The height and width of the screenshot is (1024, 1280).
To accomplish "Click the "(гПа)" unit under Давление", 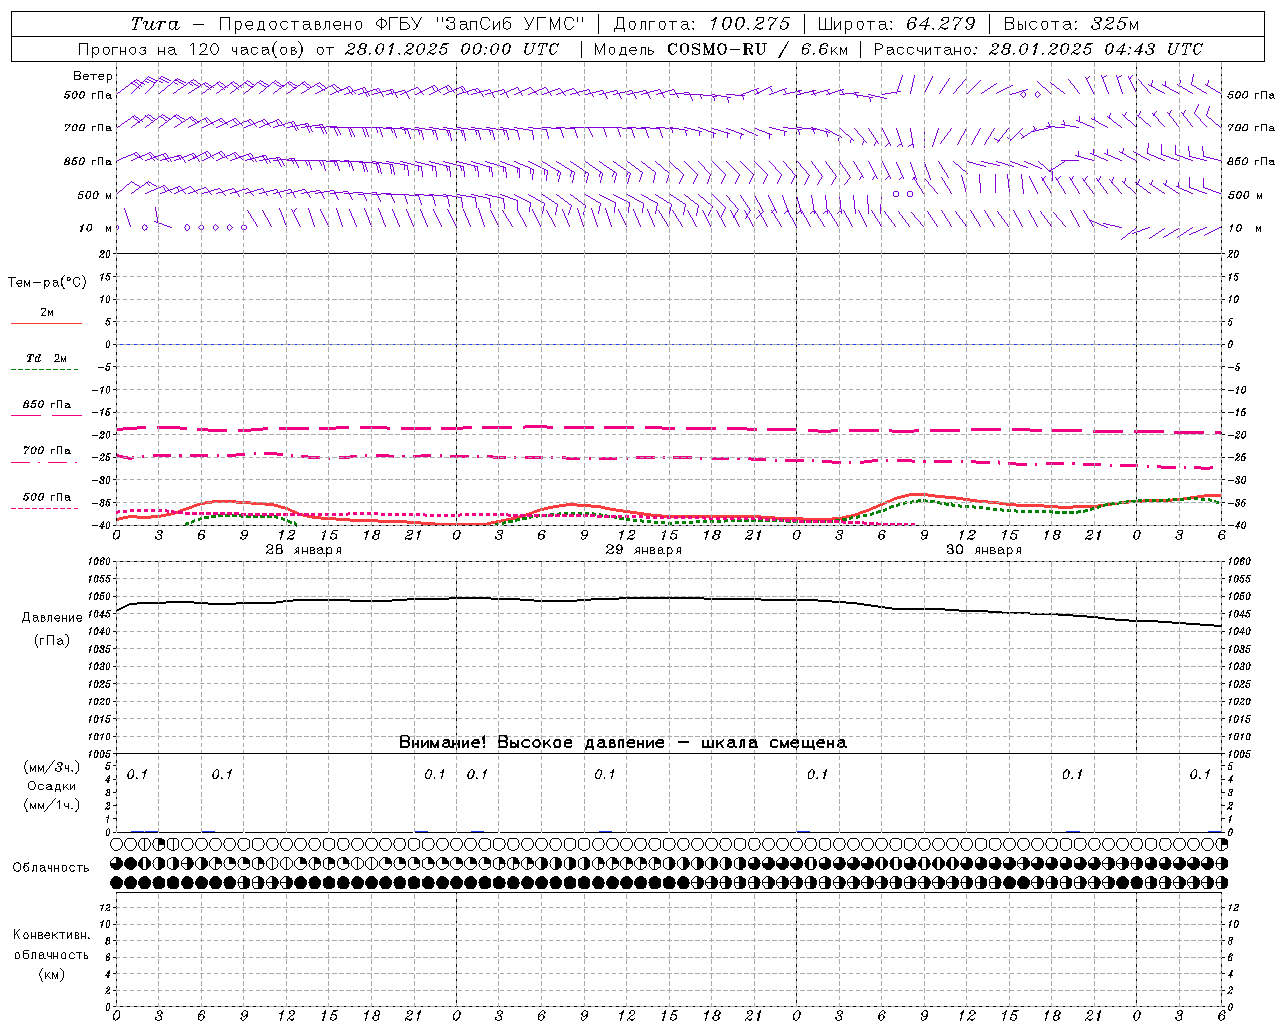I will (x=52, y=641).
